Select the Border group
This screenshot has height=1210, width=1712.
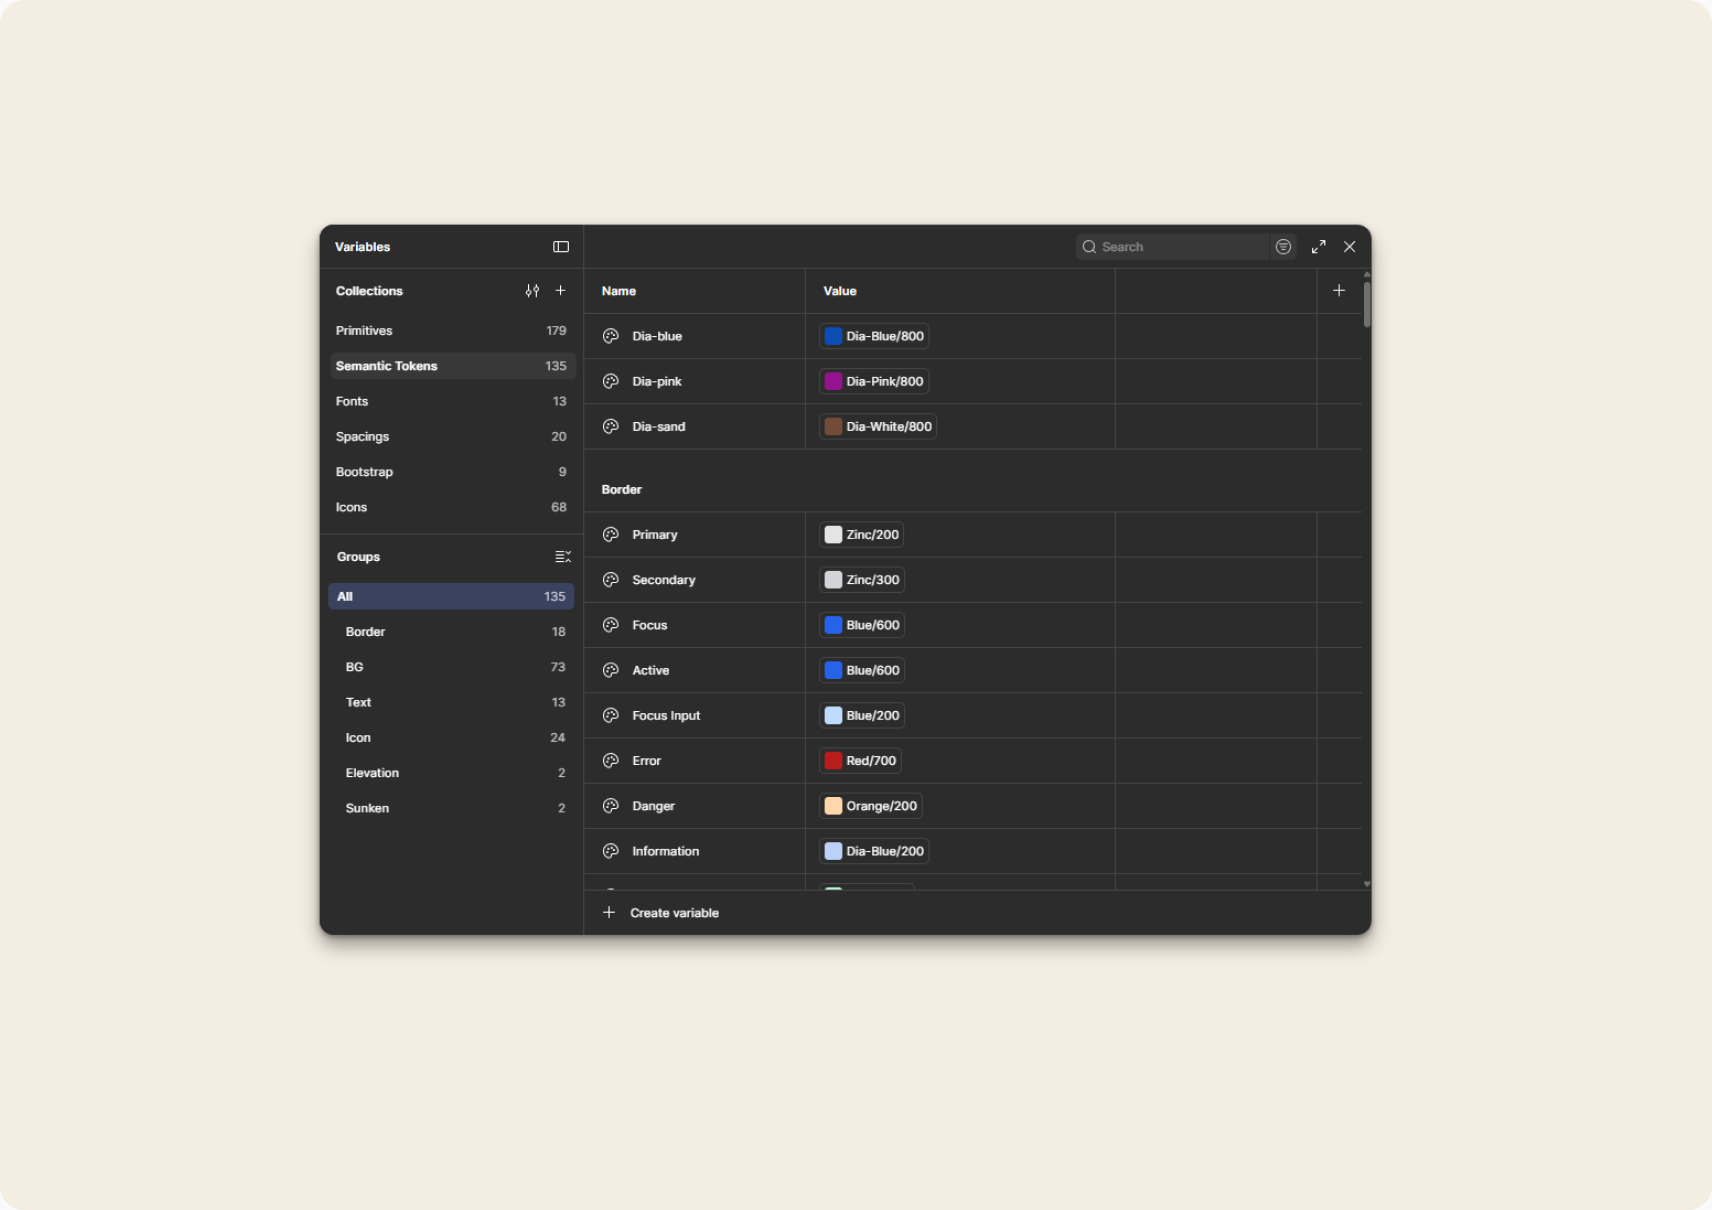(x=451, y=632)
